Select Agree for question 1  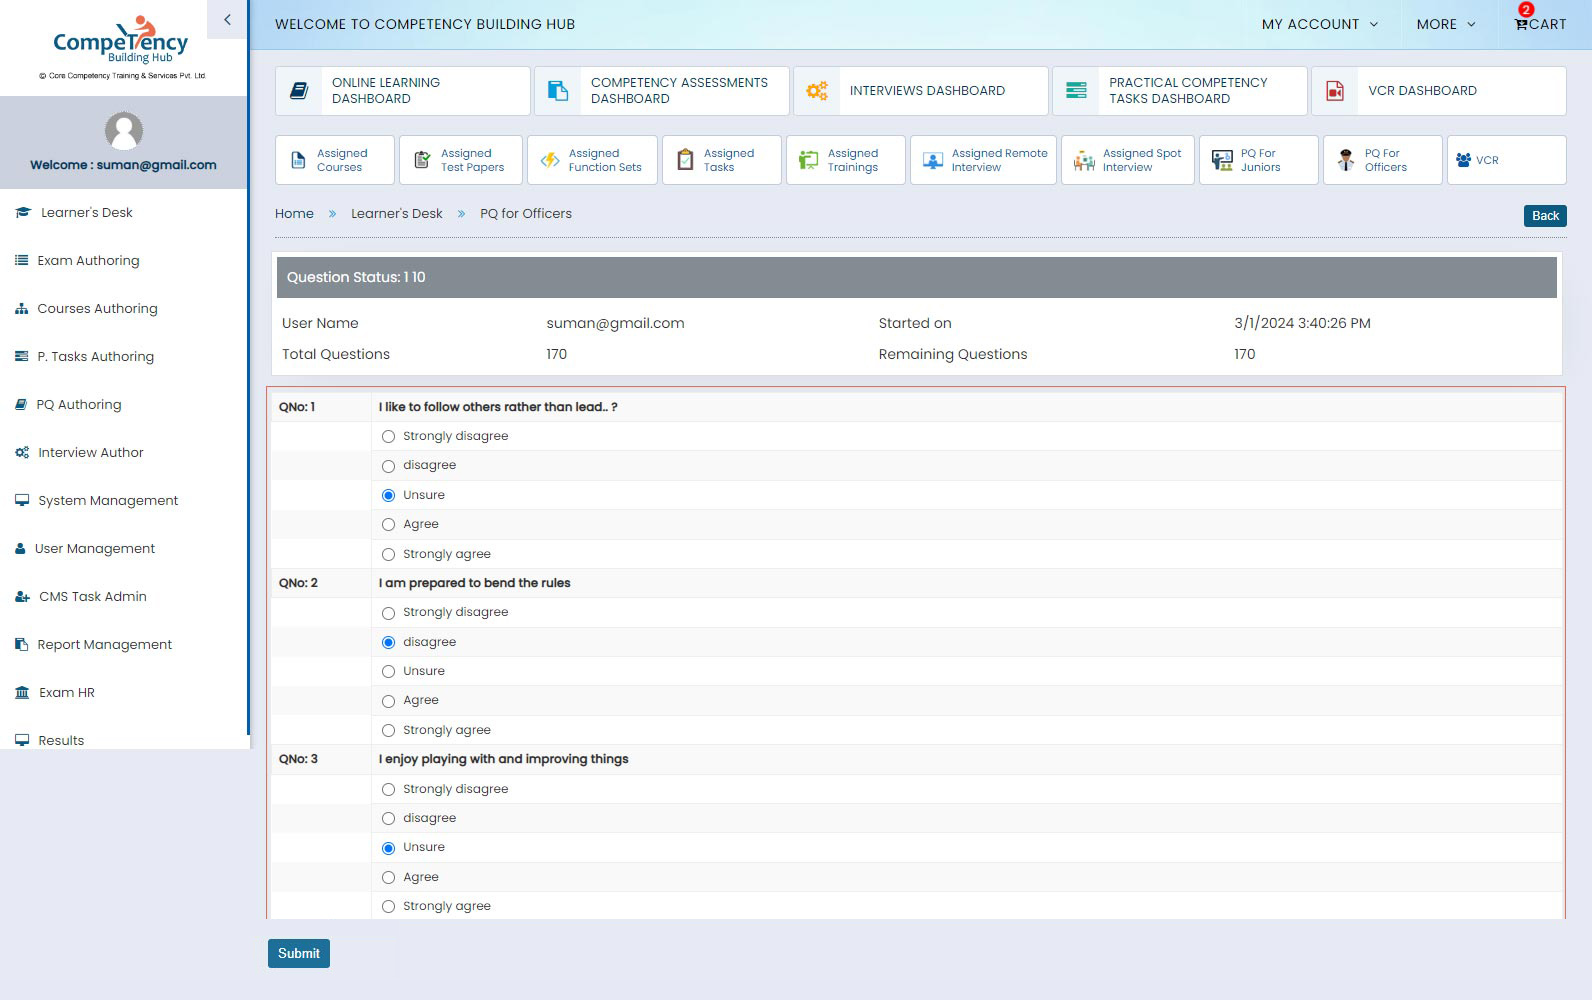pyautogui.click(x=388, y=525)
